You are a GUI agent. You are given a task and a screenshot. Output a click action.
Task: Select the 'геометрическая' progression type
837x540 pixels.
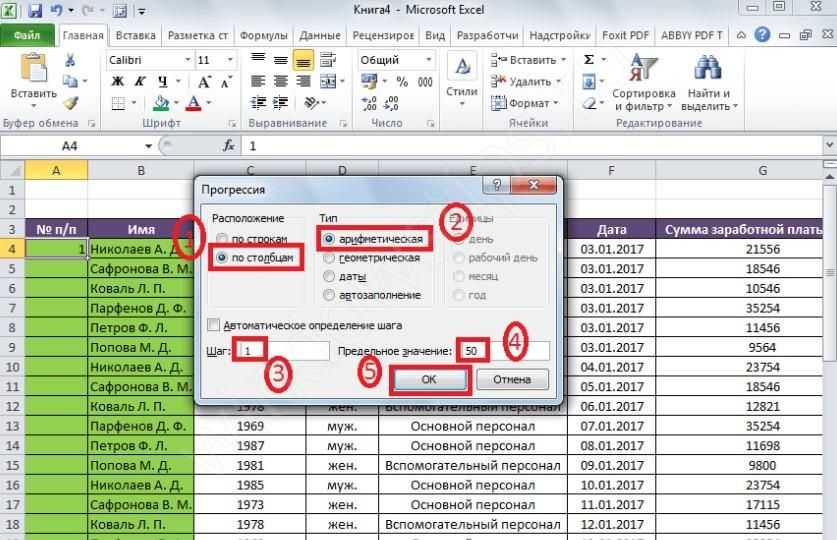(x=329, y=258)
